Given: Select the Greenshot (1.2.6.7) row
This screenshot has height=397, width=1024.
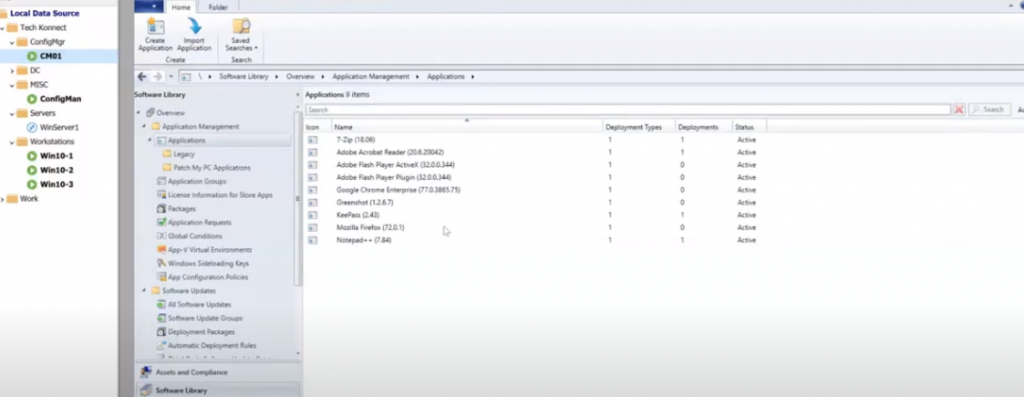Looking at the screenshot, I should pos(536,202).
